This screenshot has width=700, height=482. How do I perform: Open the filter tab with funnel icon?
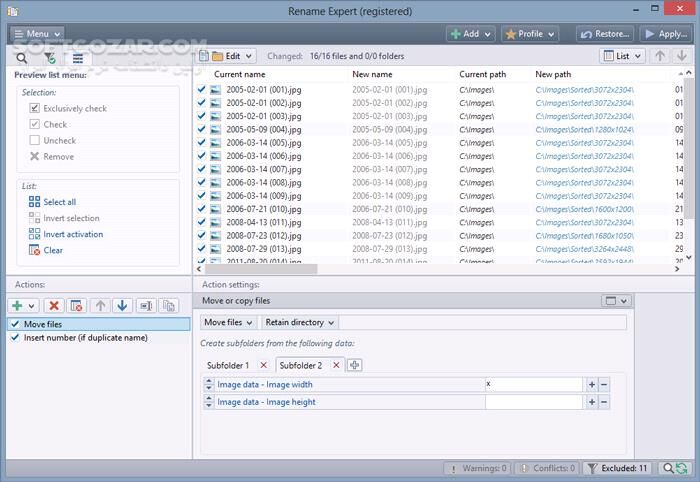50,58
